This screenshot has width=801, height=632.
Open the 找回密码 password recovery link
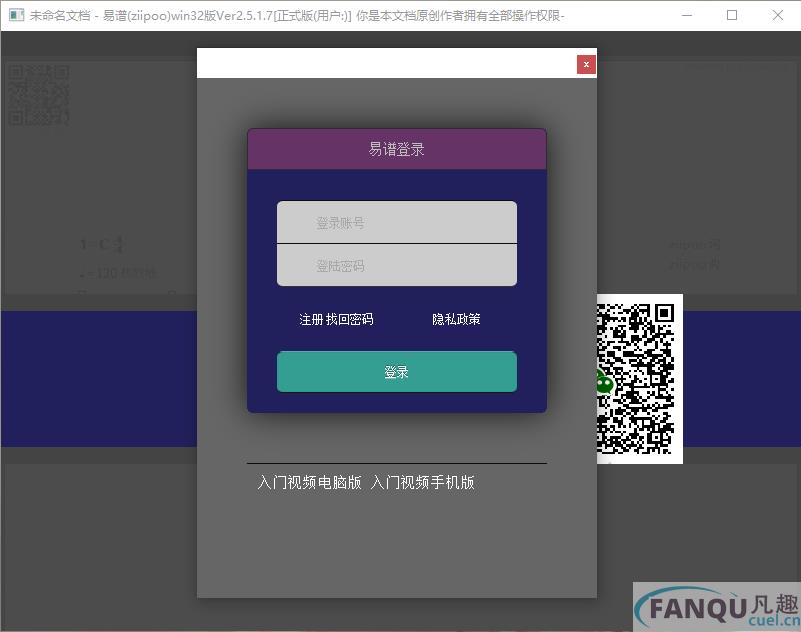350,319
